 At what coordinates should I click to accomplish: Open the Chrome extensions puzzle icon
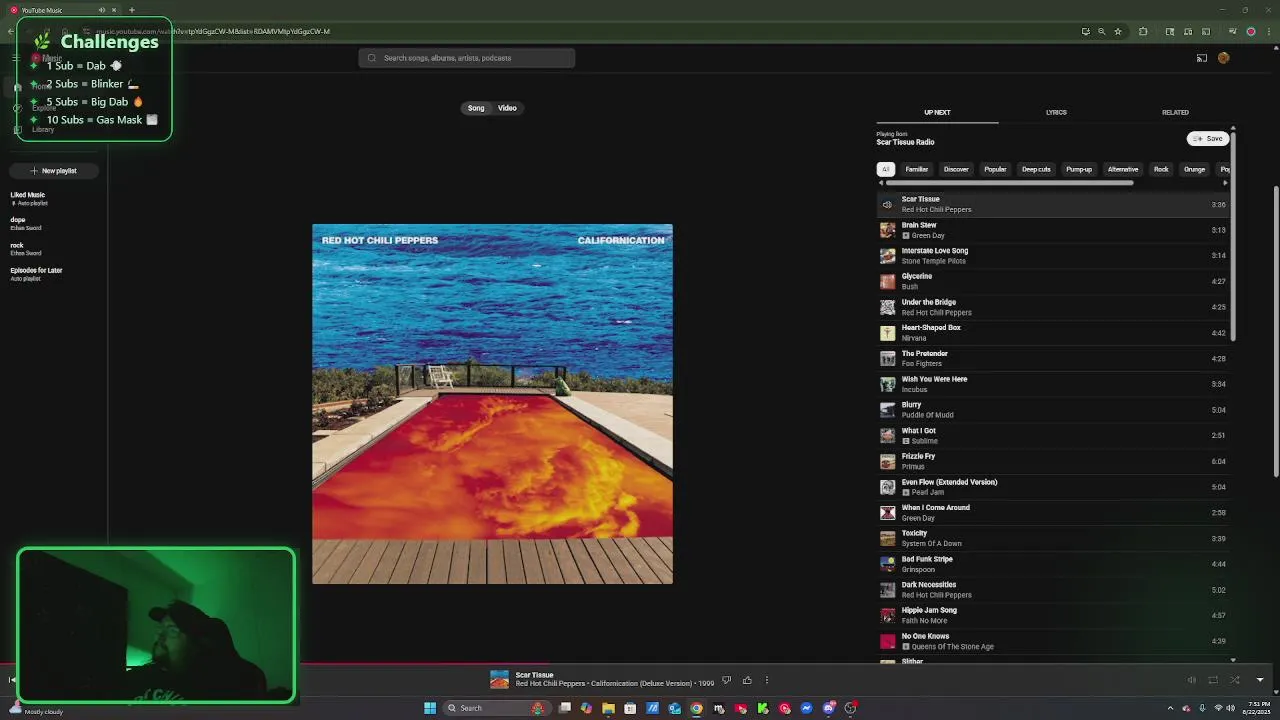pyautogui.click(x=1144, y=31)
